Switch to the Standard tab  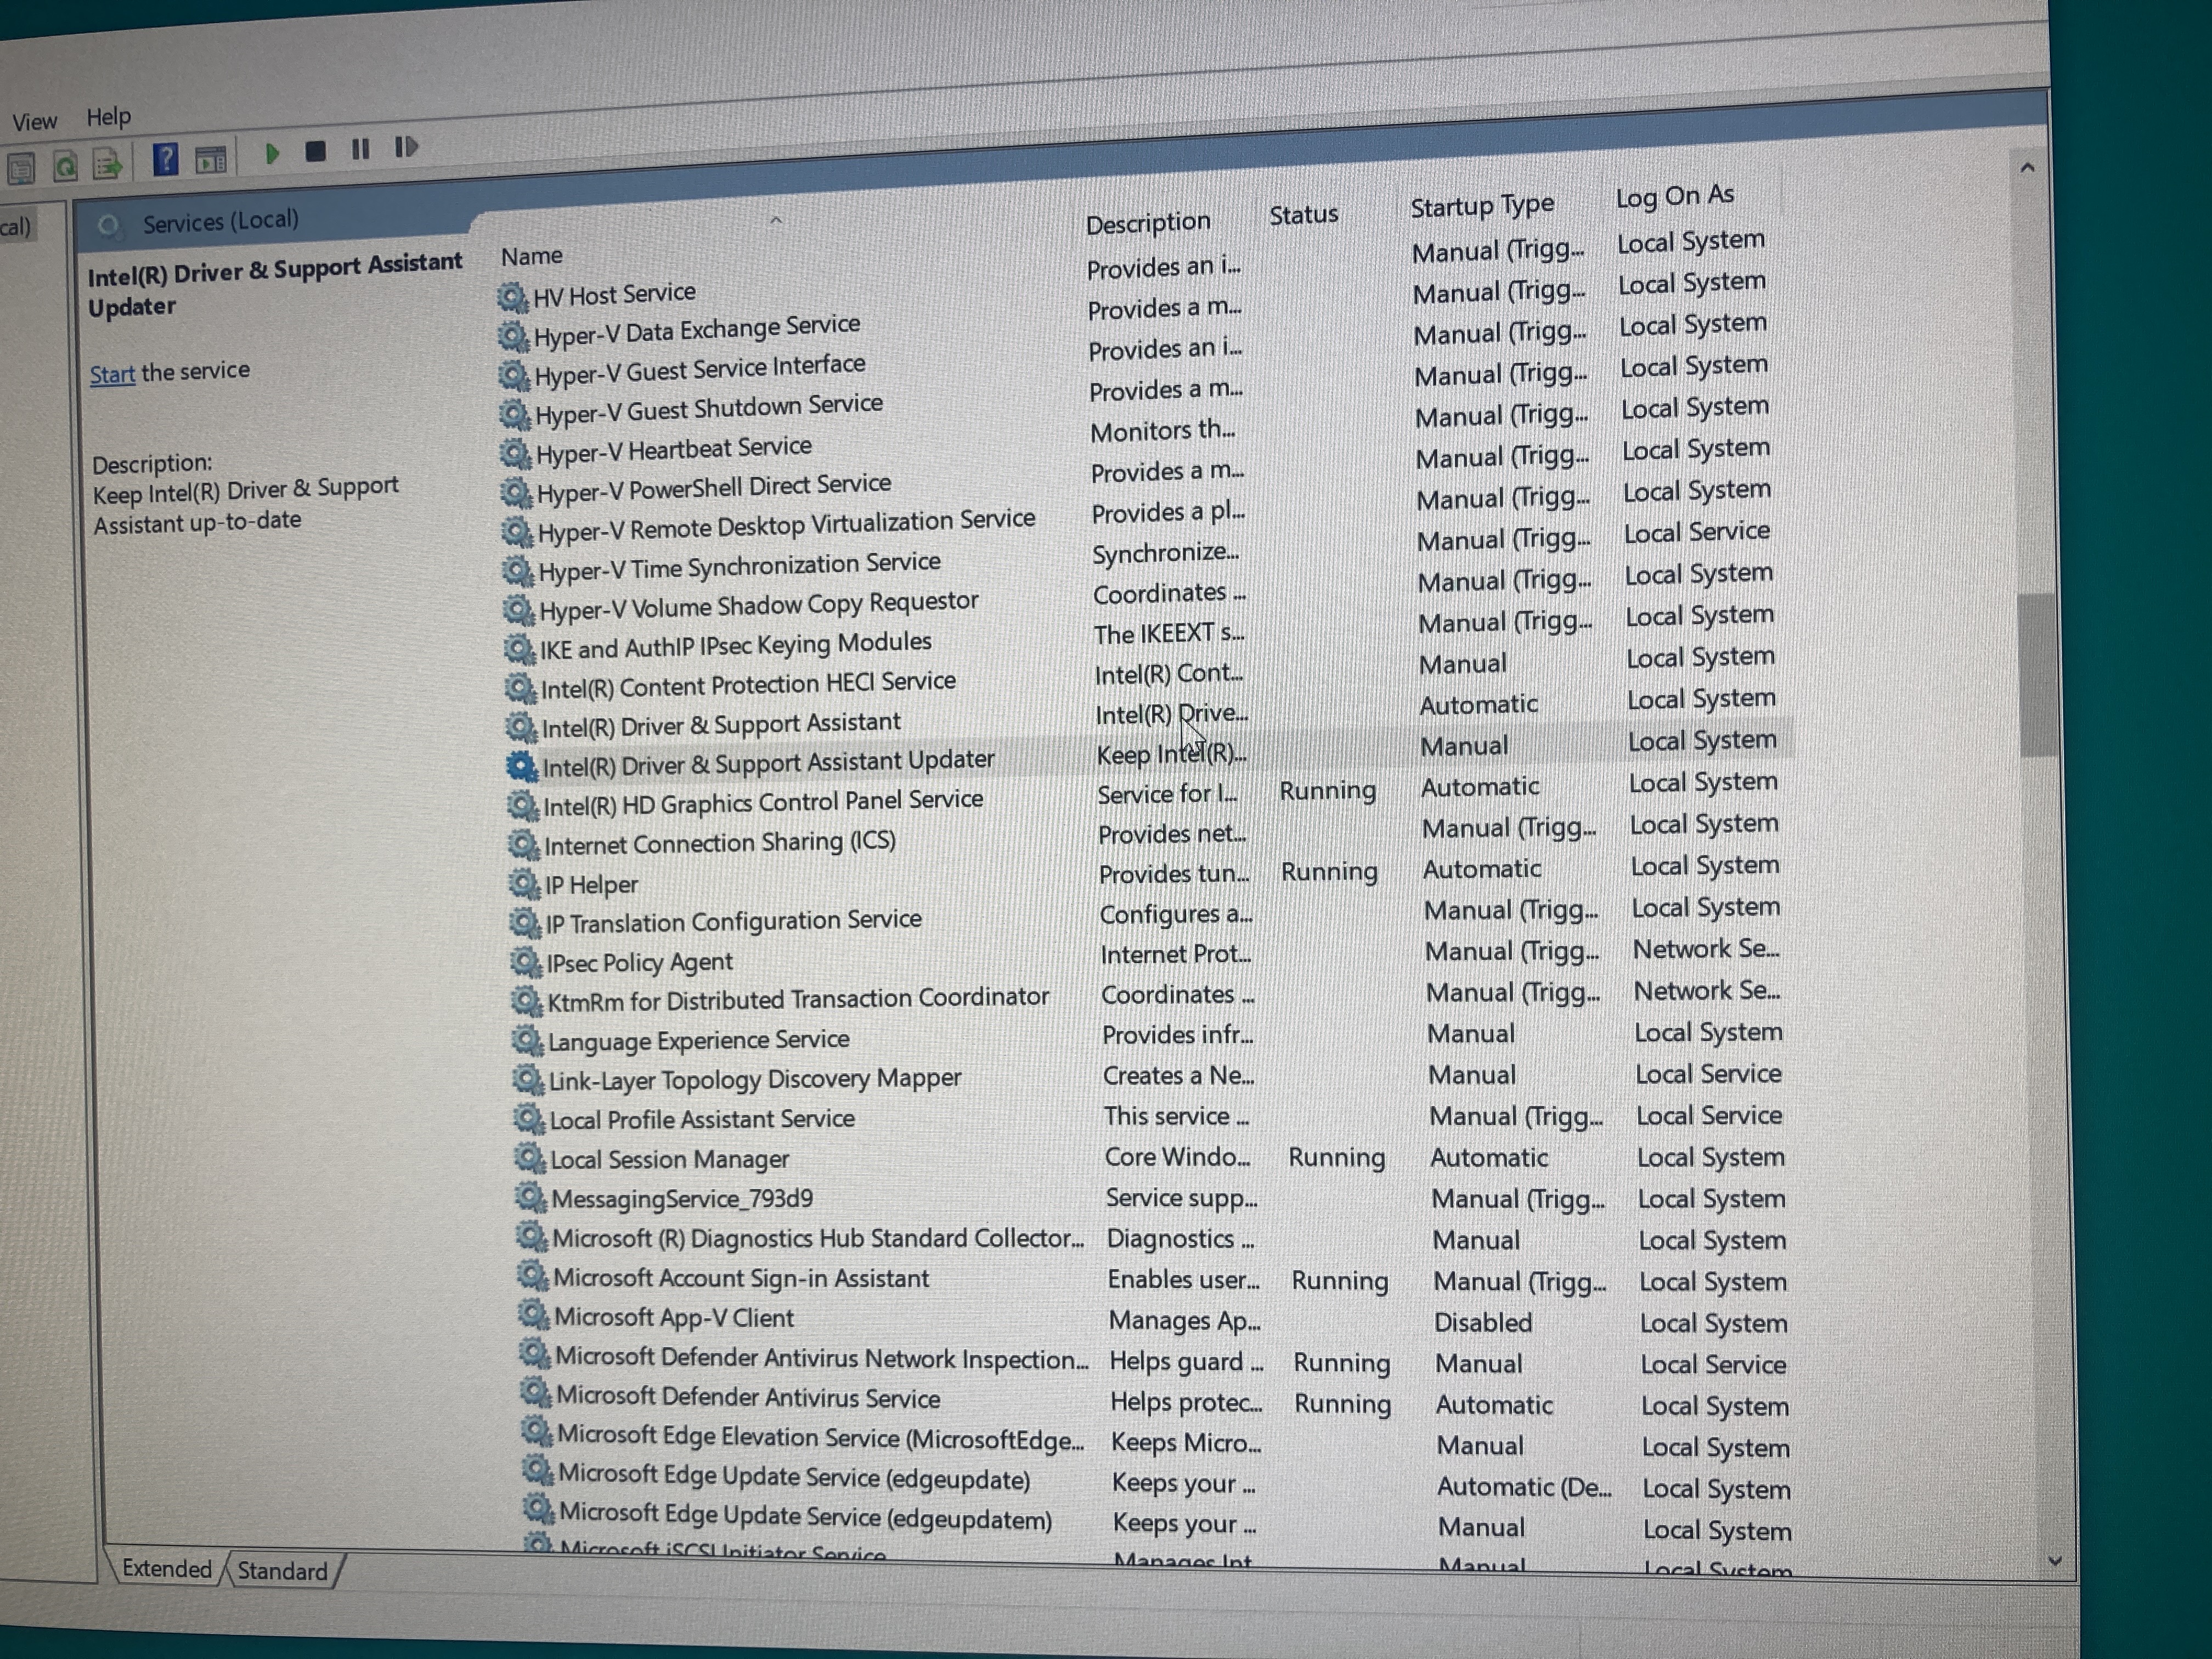click(x=282, y=1571)
